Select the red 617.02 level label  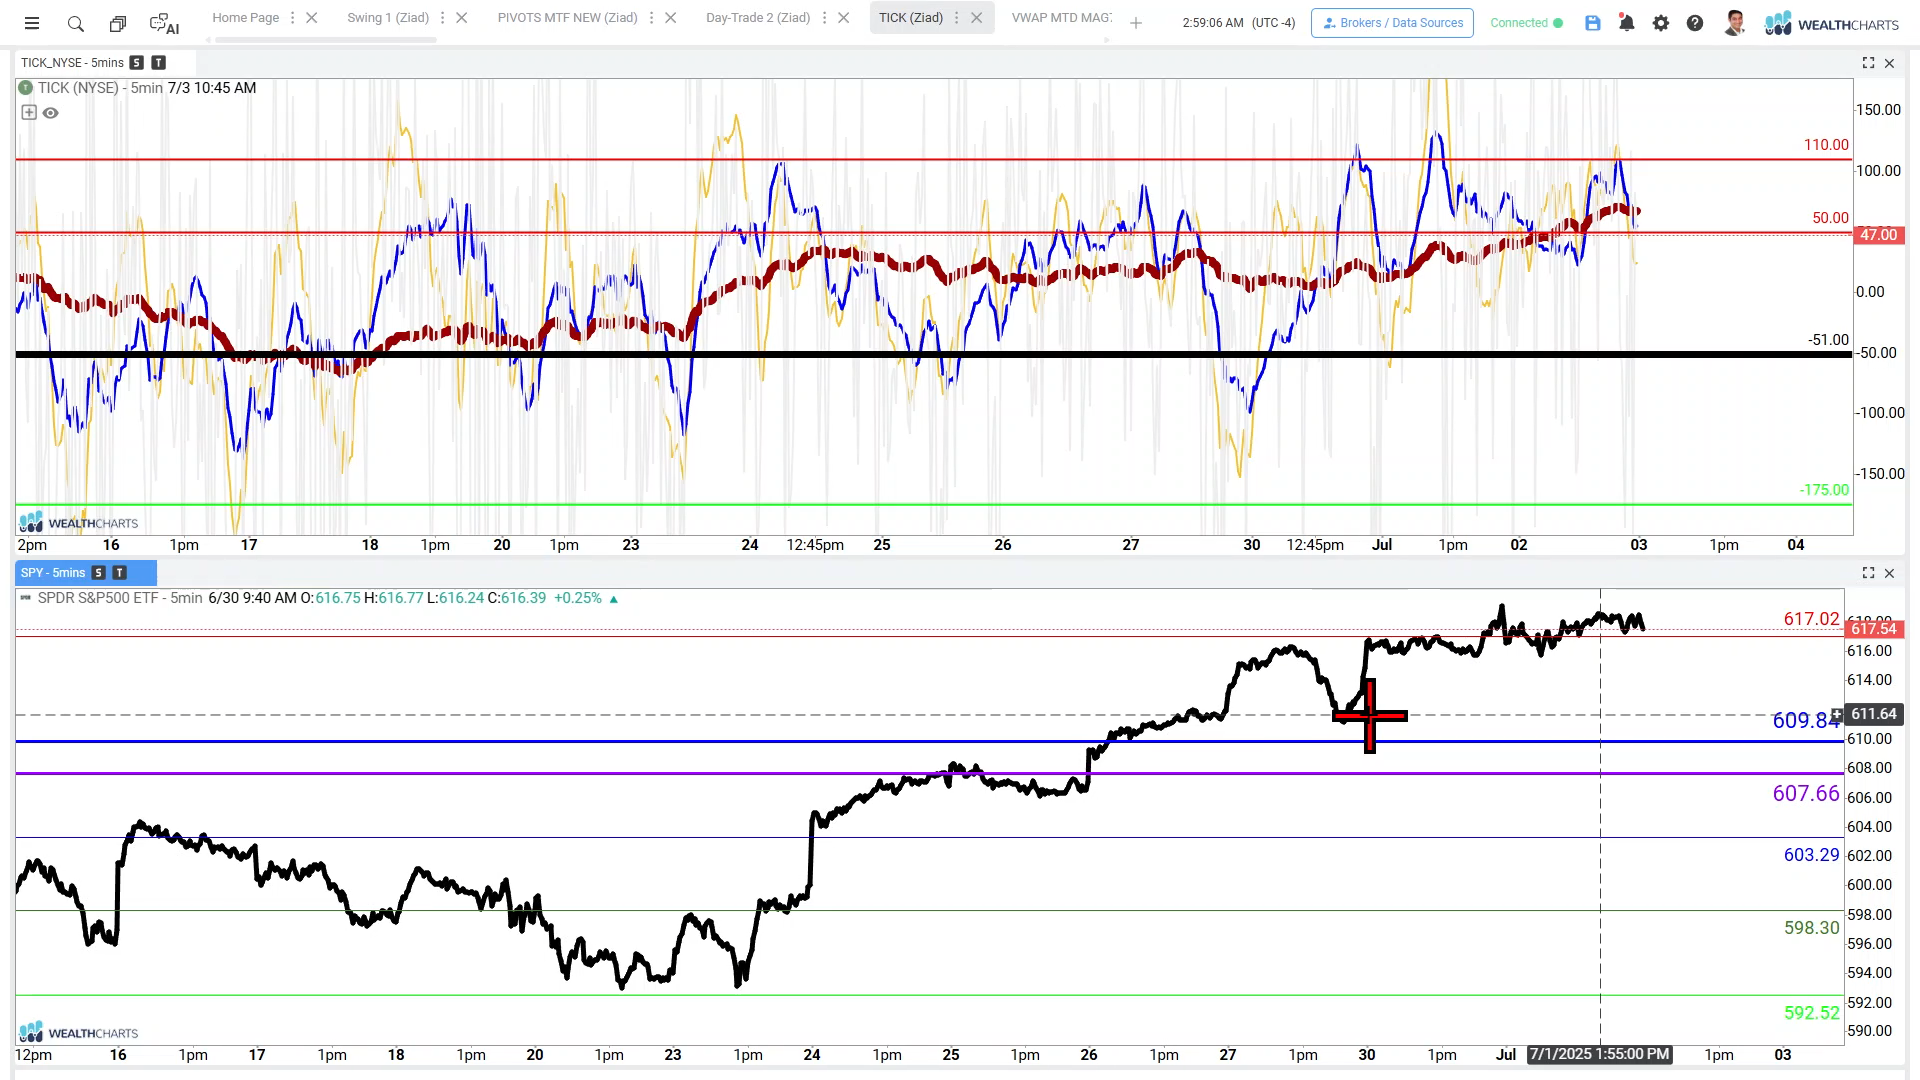(x=1811, y=619)
